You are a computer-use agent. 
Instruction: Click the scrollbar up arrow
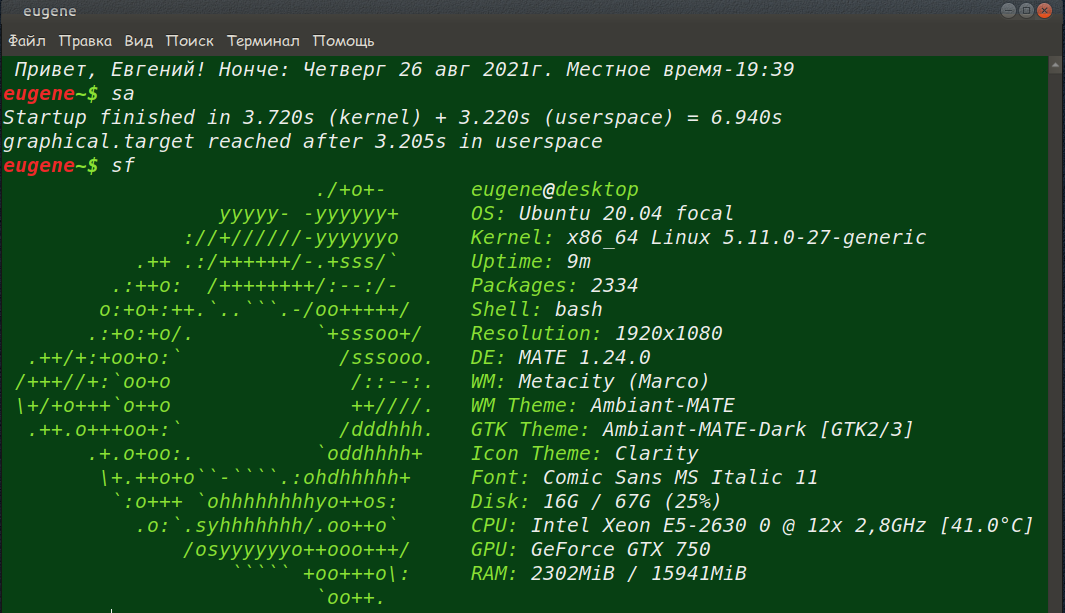pos(1055,65)
